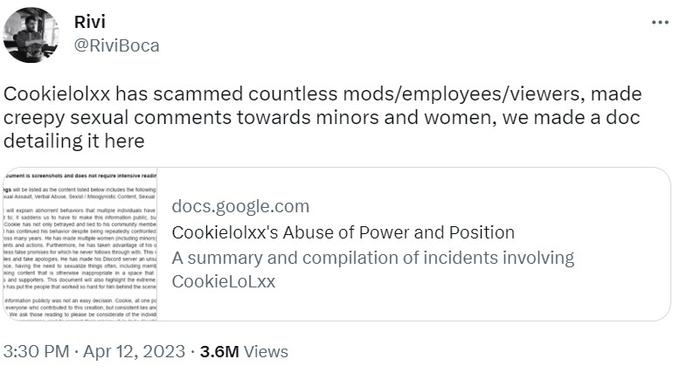
Task: Open card title Cookielolxx's Abuse of Power and Position
Action: coord(343,232)
